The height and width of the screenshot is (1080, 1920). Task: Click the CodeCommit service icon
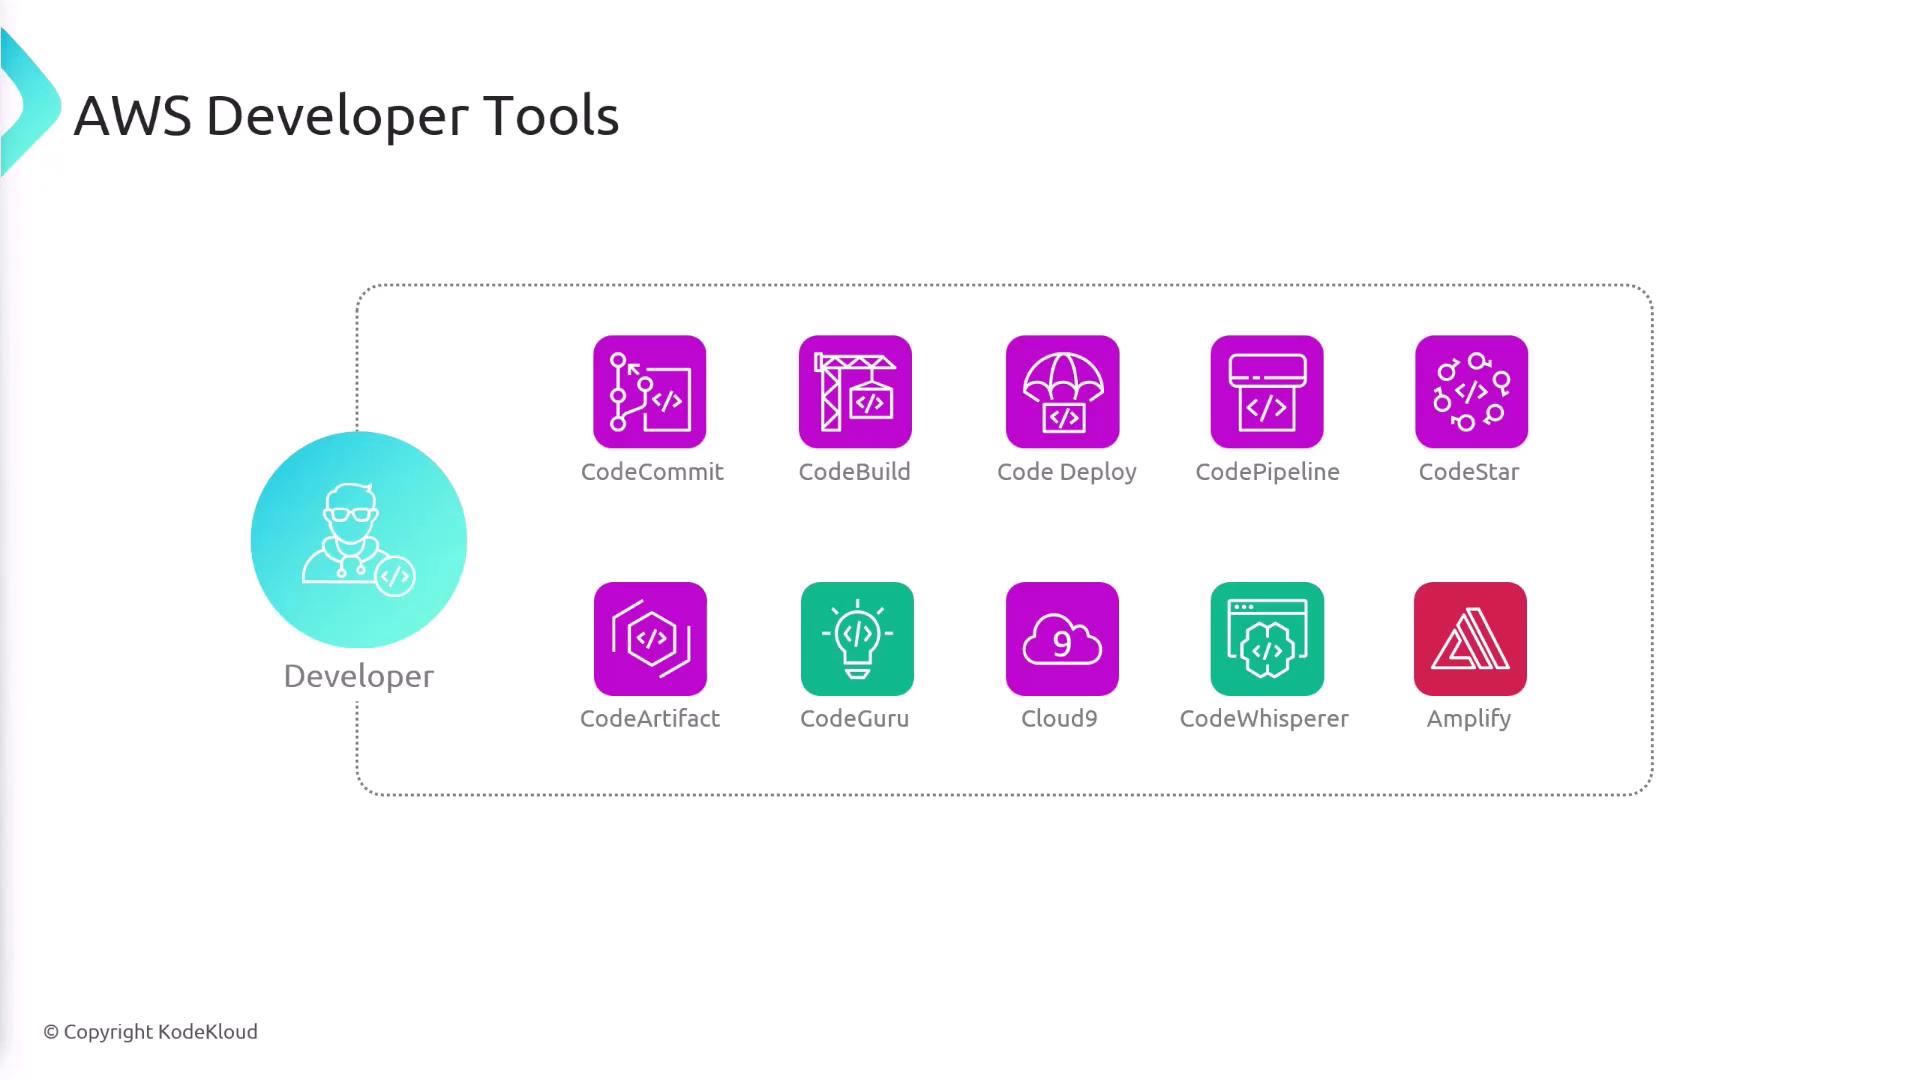649,392
